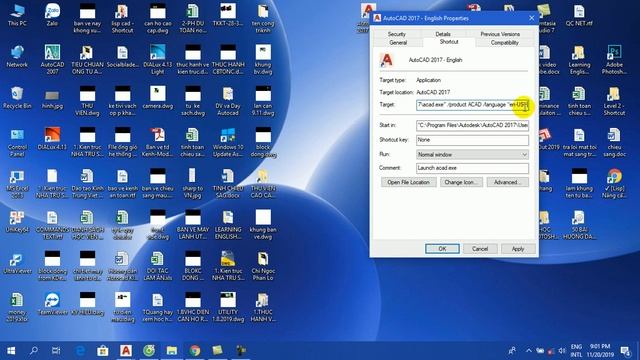Image resolution: width=640 pixels, height=360 pixels.
Task: Confirm the properties with OK
Action: click(x=442, y=249)
